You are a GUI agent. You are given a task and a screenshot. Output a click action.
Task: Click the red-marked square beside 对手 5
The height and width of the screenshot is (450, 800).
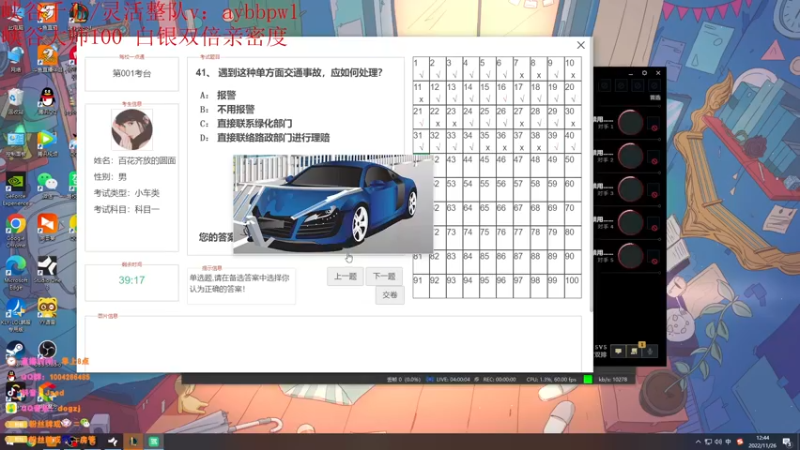point(653,257)
